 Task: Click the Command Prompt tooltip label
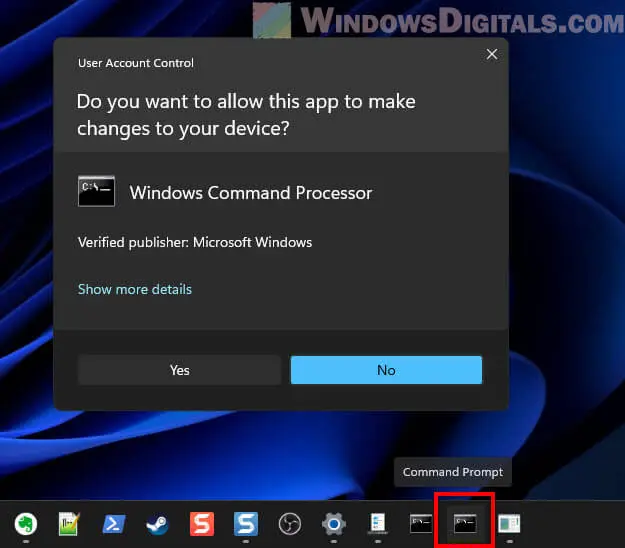[453, 472]
